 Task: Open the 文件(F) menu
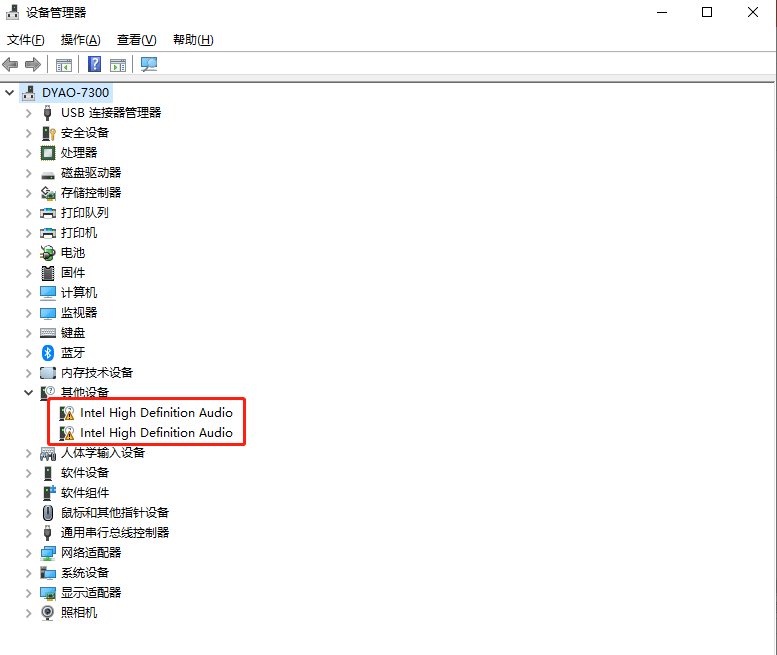tap(26, 40)
